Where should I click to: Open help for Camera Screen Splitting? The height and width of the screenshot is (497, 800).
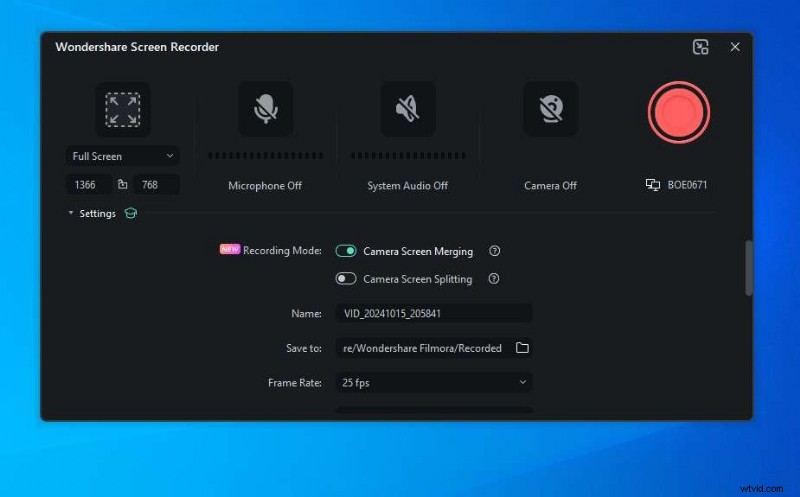pos(493,279)
